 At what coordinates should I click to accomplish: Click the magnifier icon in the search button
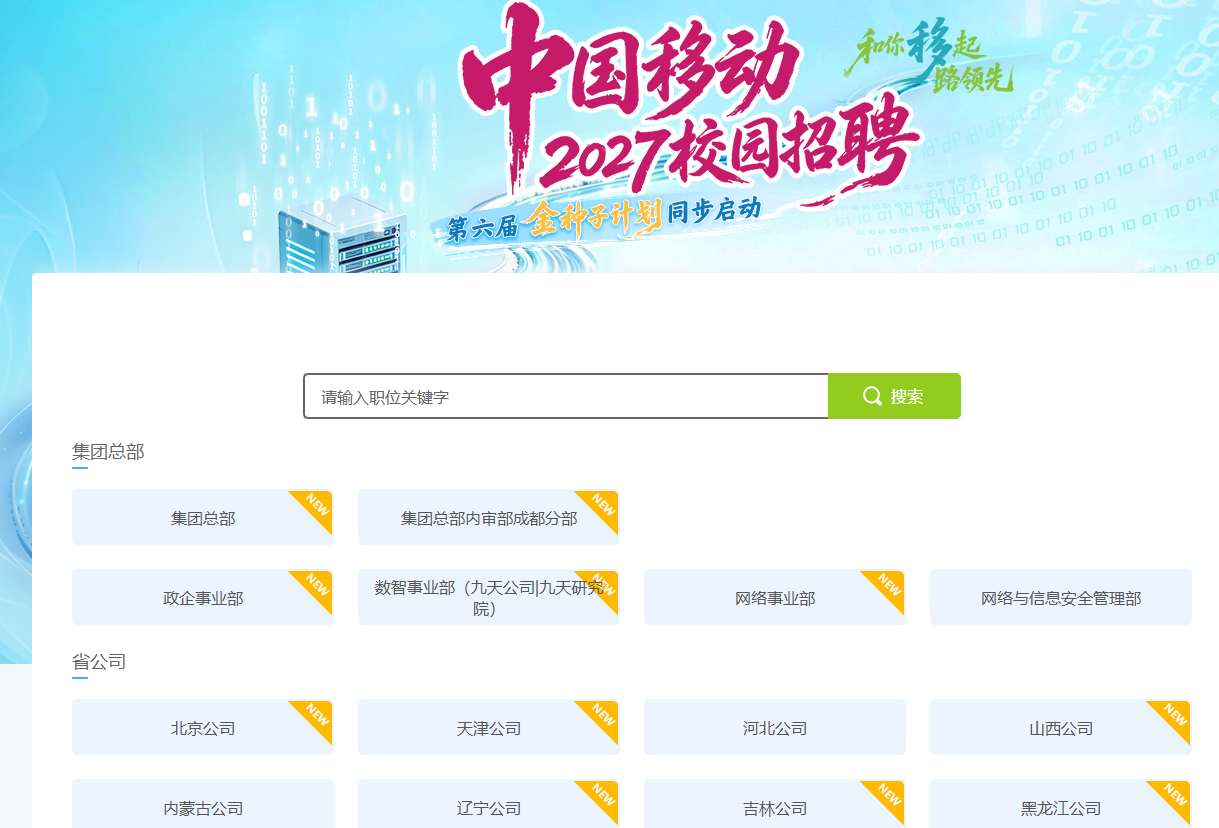[872, 396]
